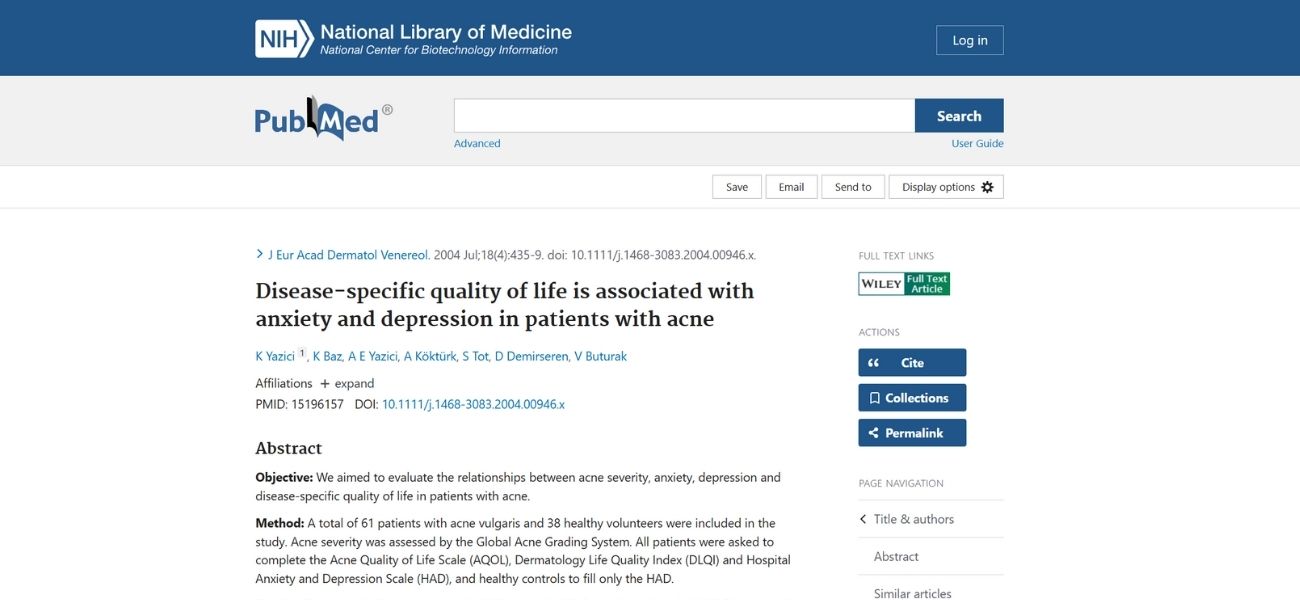Open the Advanced search link
The image size is (1300, 600).
pyautogui.click(x=477, y=142)
